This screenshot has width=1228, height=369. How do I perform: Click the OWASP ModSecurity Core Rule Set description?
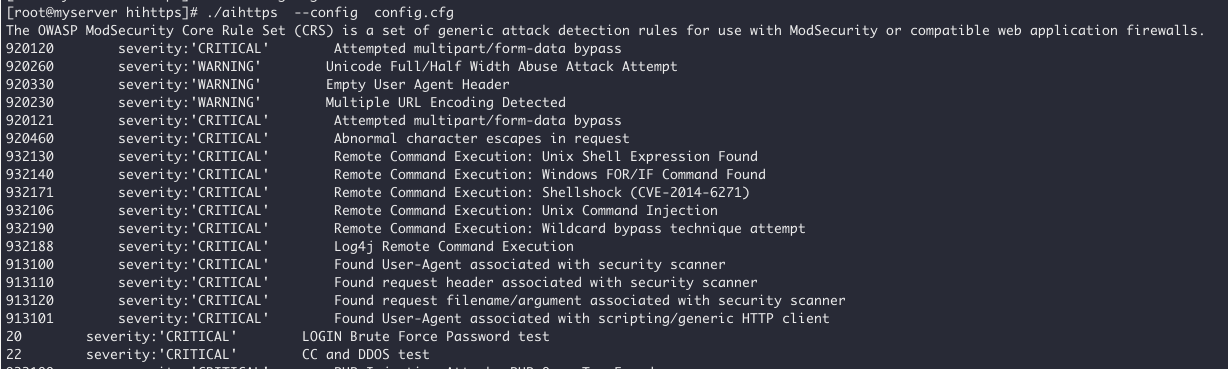[x=606, y=31]
